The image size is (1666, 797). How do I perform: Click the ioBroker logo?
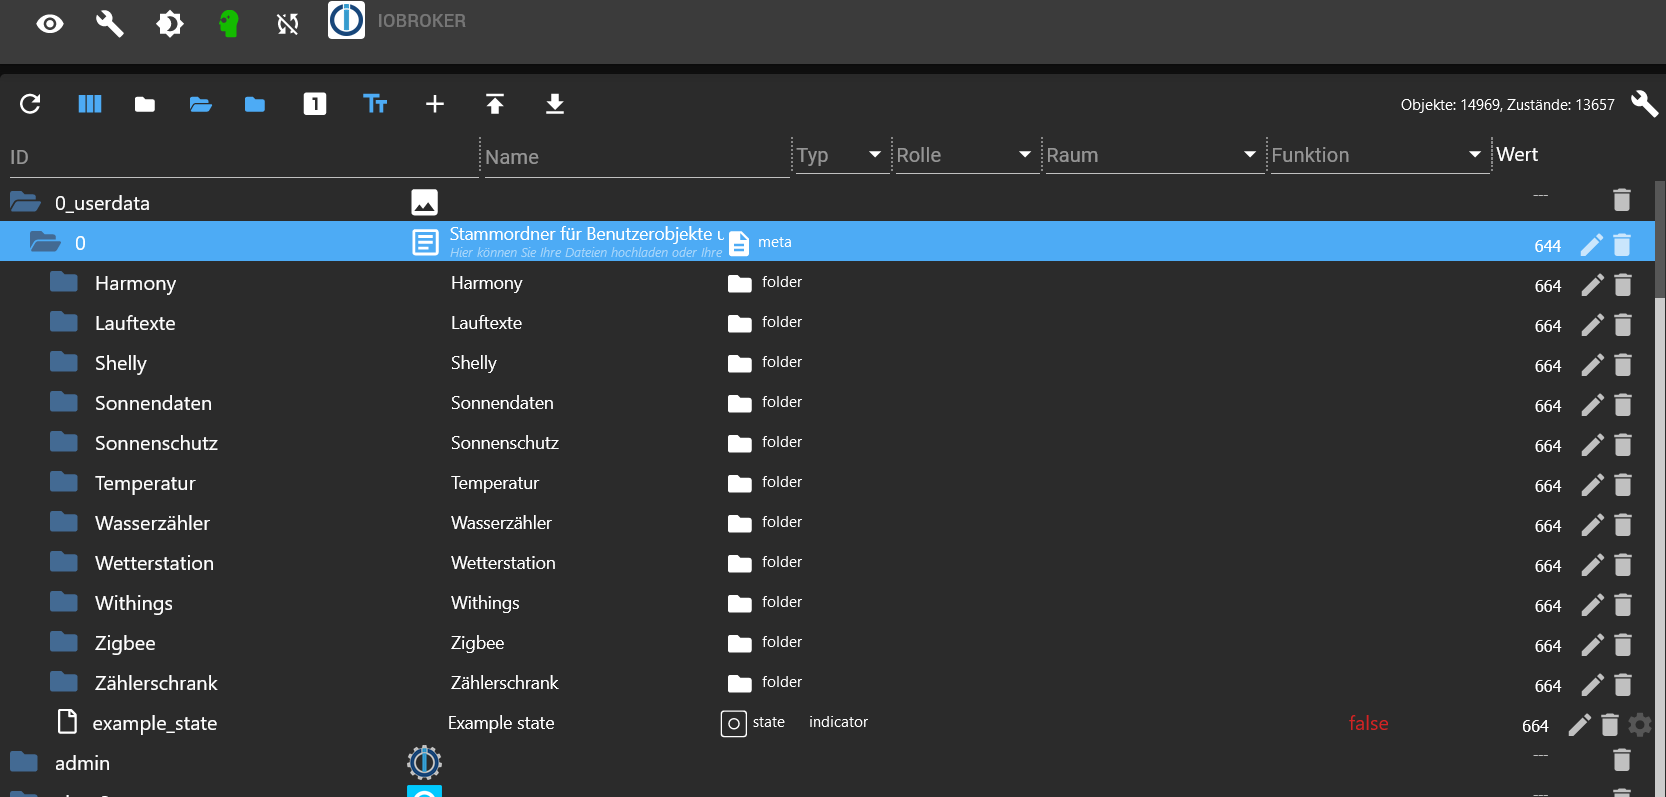click(347, 20)
